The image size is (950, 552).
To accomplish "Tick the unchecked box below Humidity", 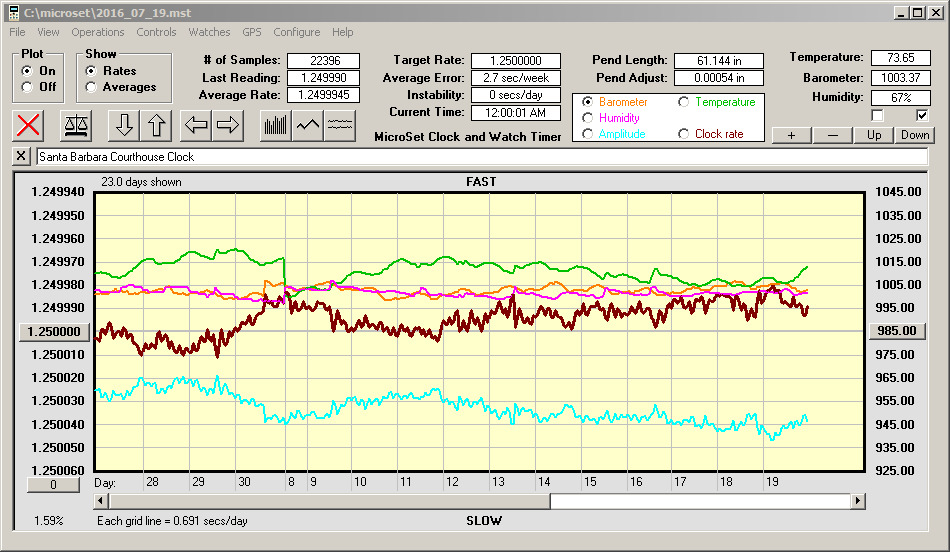I will pyautogui.click(x=878, y=116).
